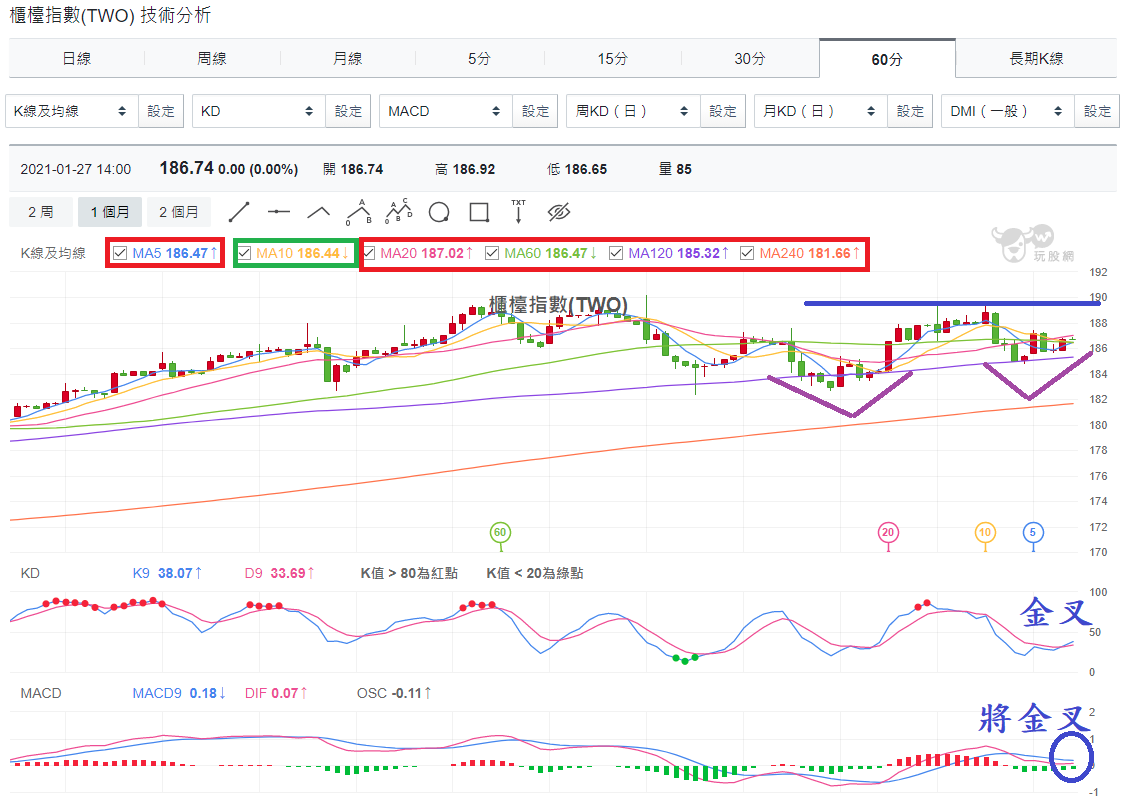Toggle hide drawings eye-slash icon
This screenshot has width=1145, height=800.
(559, 212)
